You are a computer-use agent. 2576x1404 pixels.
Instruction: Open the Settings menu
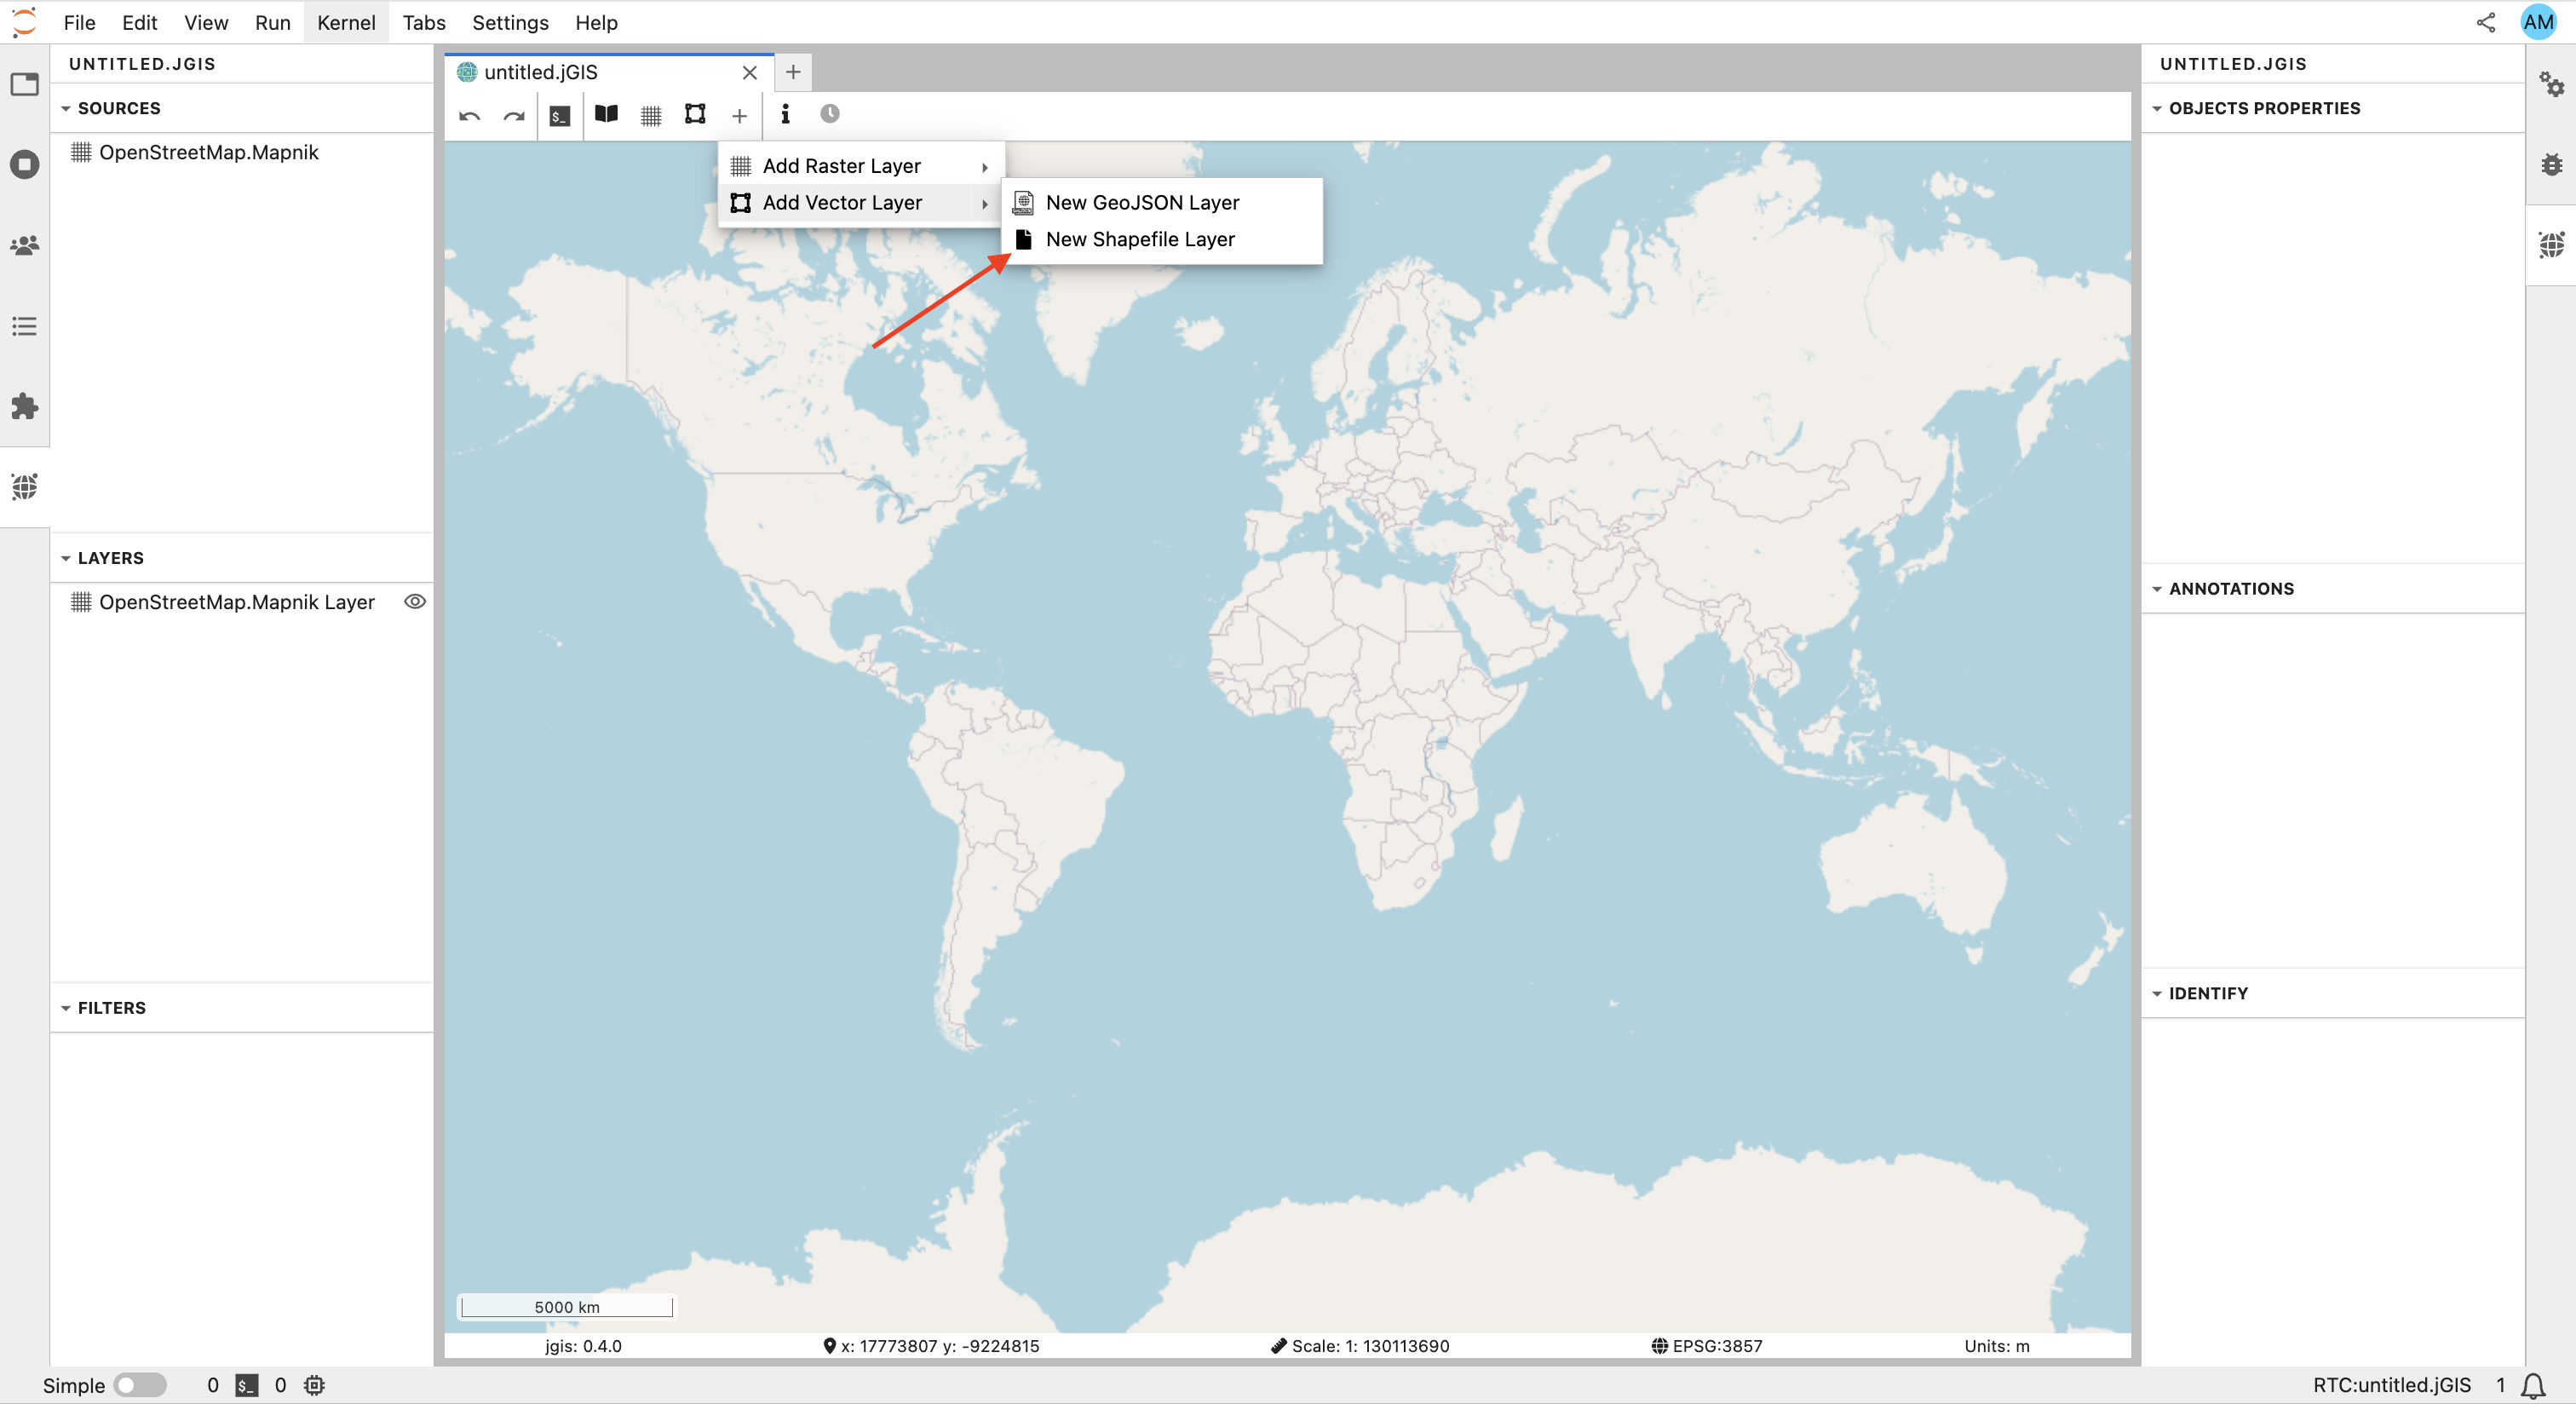click(510, 22)
